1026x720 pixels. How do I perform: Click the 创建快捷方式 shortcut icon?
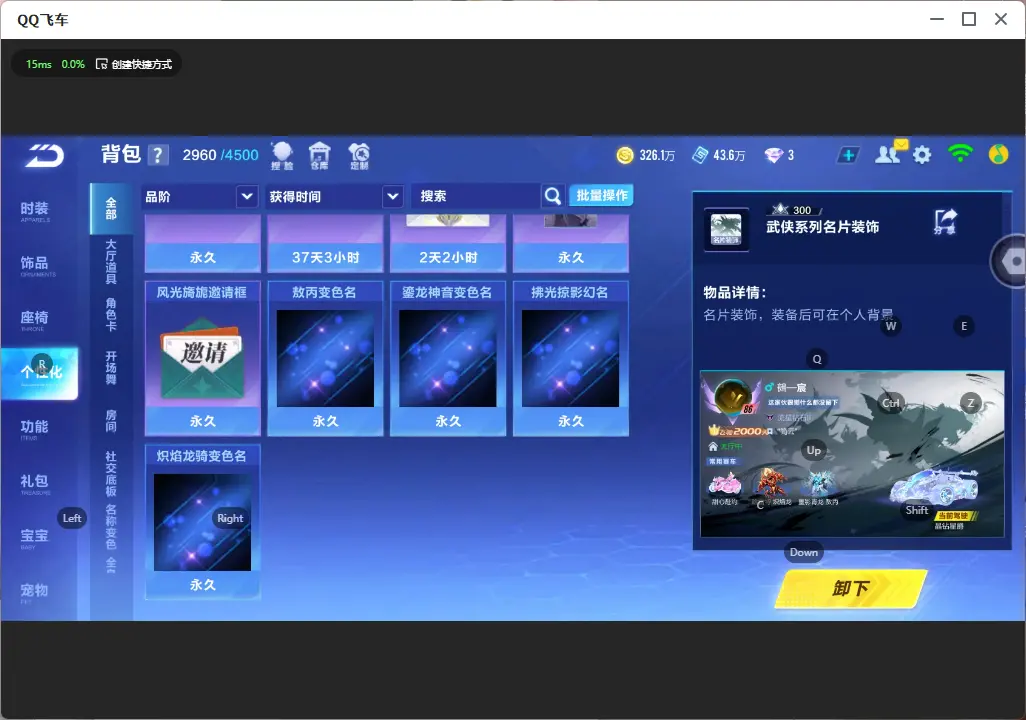tap(101, 64)
